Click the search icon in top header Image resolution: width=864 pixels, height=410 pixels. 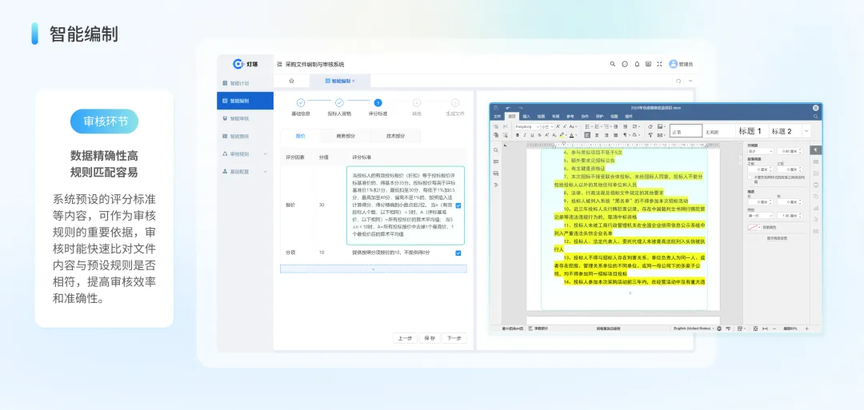click(x=612, y=64)
